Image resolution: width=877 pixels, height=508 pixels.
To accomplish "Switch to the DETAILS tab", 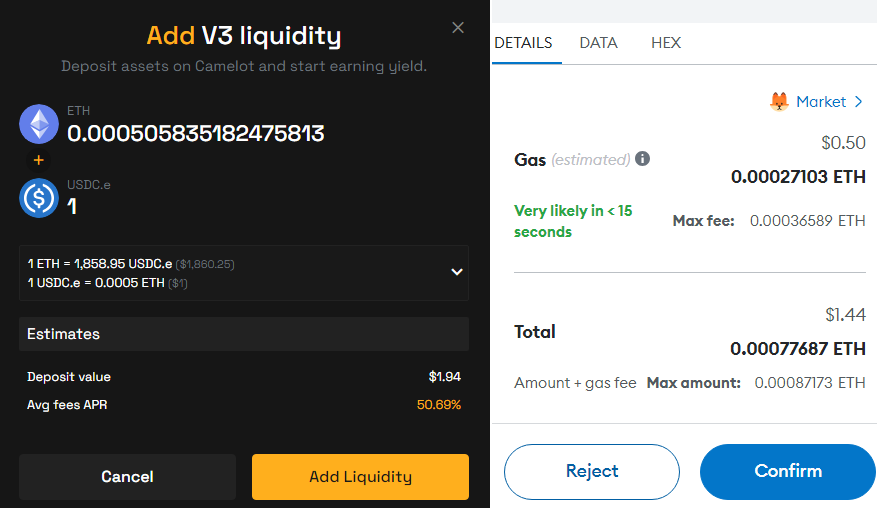I will click(524, 43).
